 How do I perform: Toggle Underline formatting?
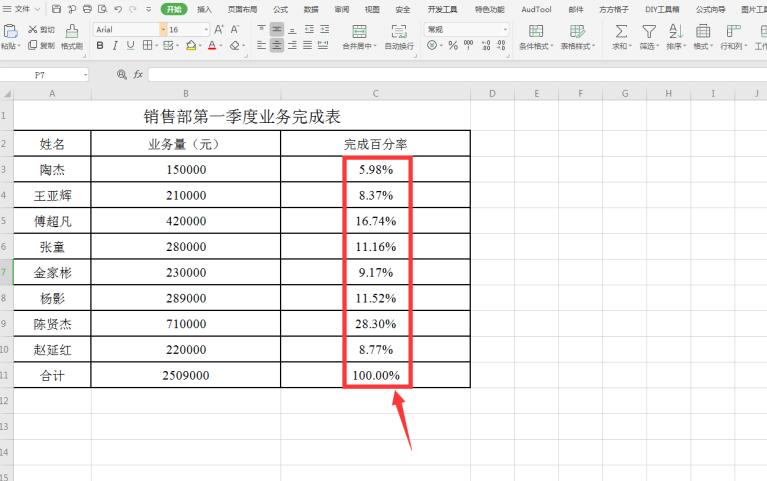point(130,46)
